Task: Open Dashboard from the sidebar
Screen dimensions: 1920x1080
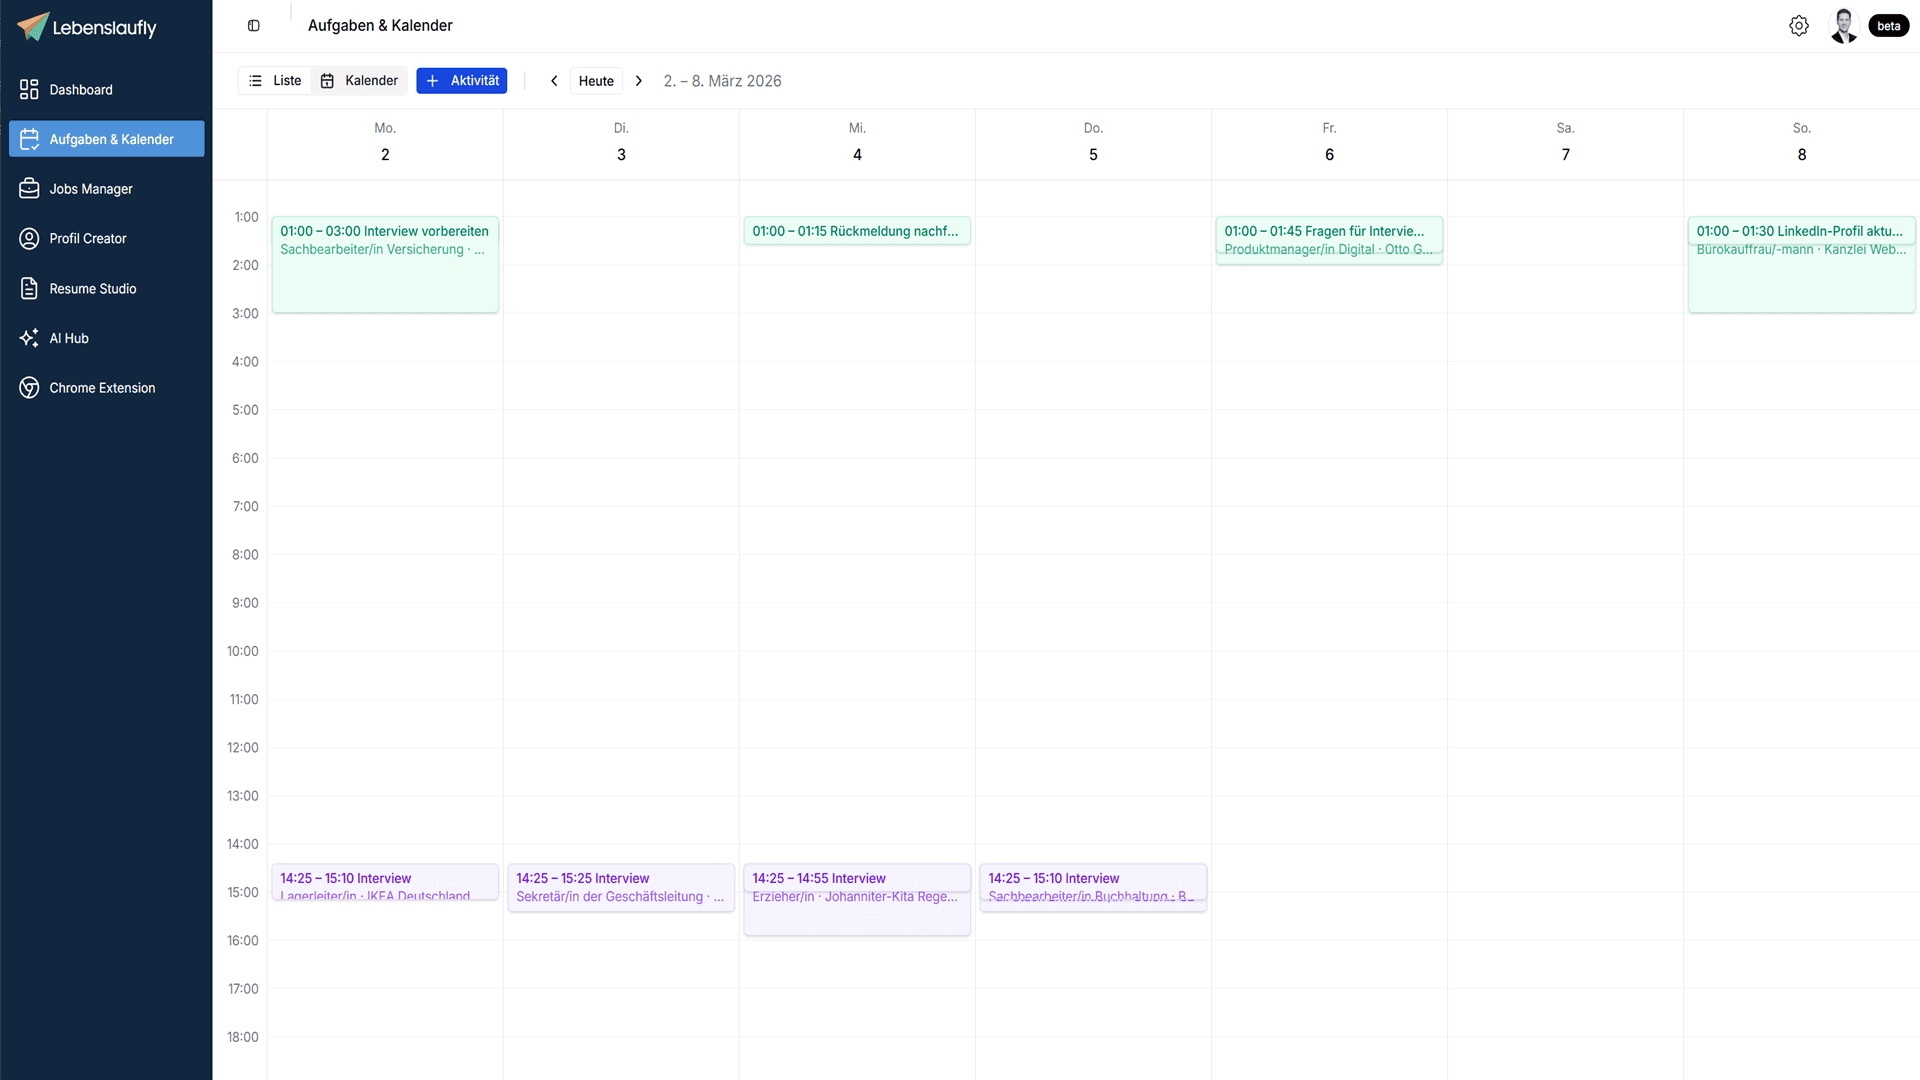Action: [x=81, y=90]
